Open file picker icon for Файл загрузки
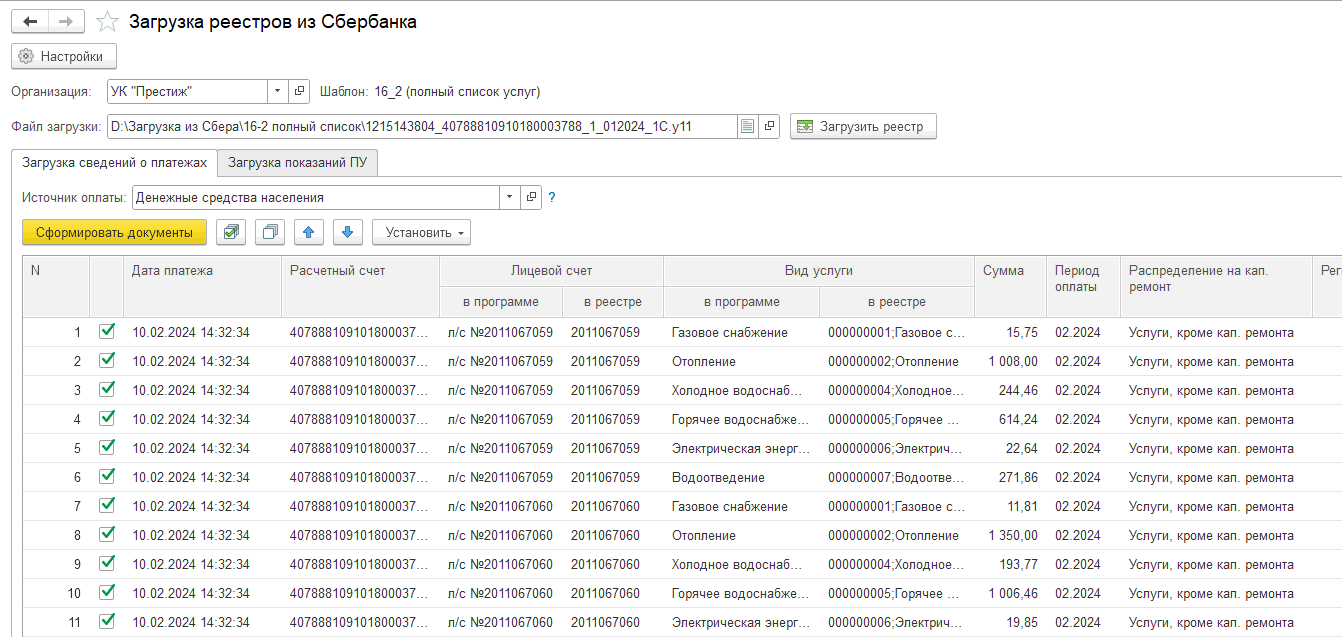Viewport: 1342px width, 637px height. [747, 126]
